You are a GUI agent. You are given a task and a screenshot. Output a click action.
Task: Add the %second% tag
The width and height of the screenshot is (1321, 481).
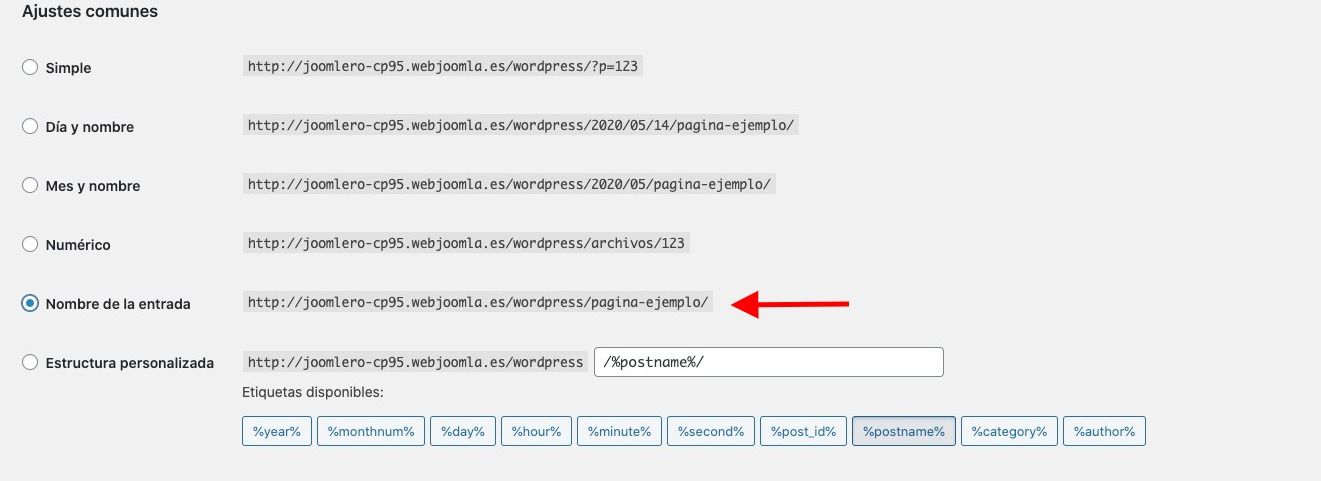[711, 431]
